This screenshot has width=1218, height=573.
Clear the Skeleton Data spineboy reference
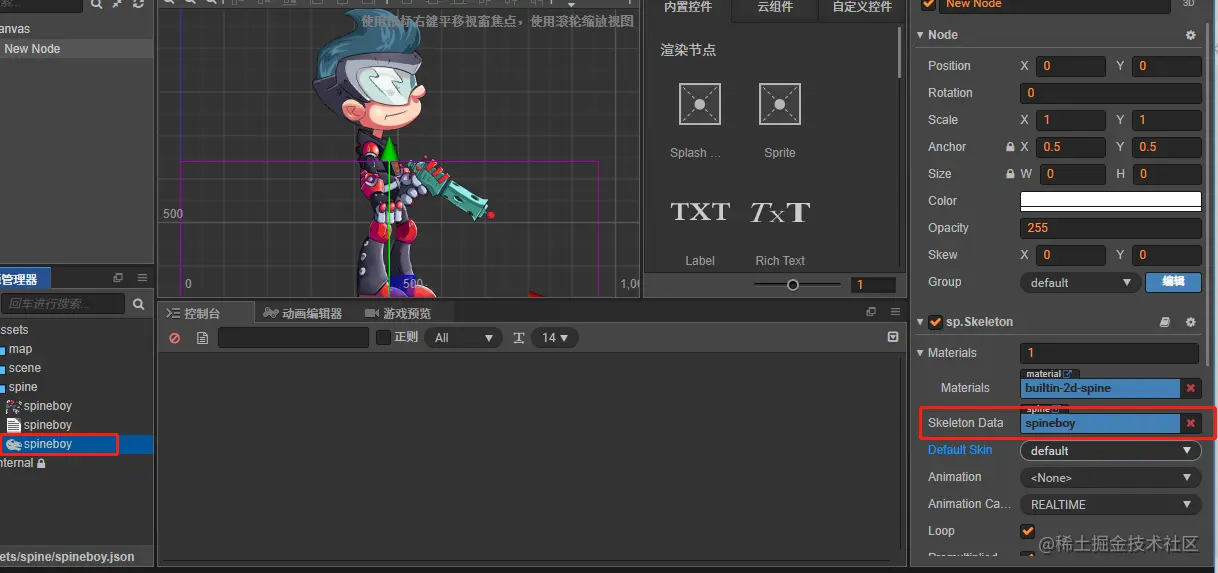pyautogui.click(x=1190, y=423)
